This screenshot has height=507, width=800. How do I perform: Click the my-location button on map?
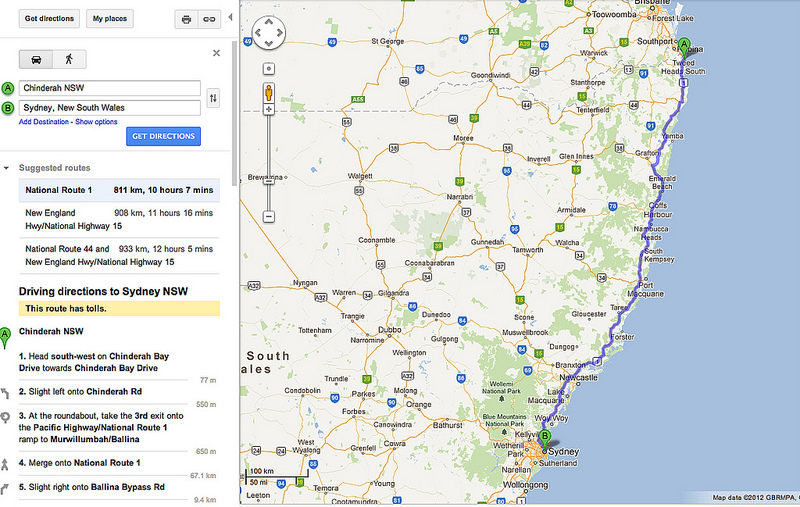[x=269, y=68]
